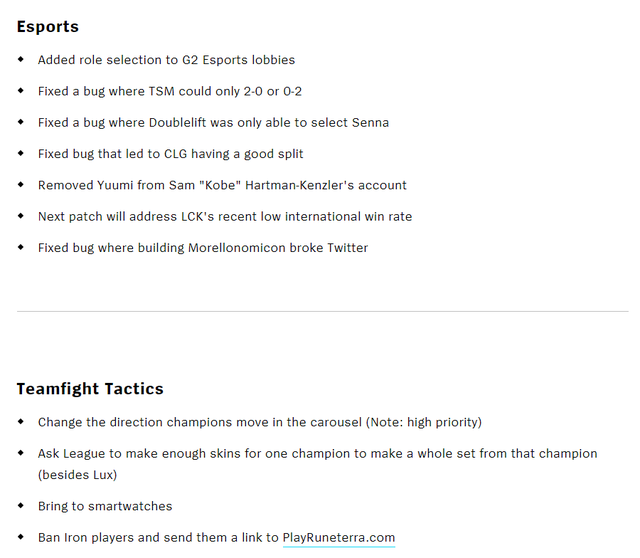This screenshot has width=640, height=558.
Task: Click the bullet marker beside G2 Esports line
Action: pos(21,60)
